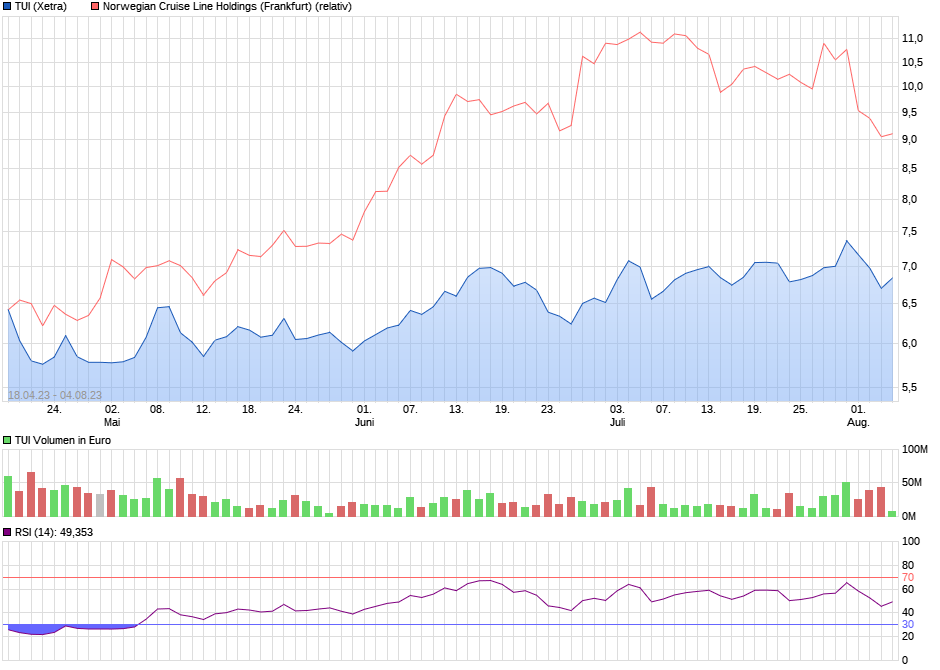Select the TUI Volumen in Euro label
The width and height of the screenshot is (940, 670).
63,440
